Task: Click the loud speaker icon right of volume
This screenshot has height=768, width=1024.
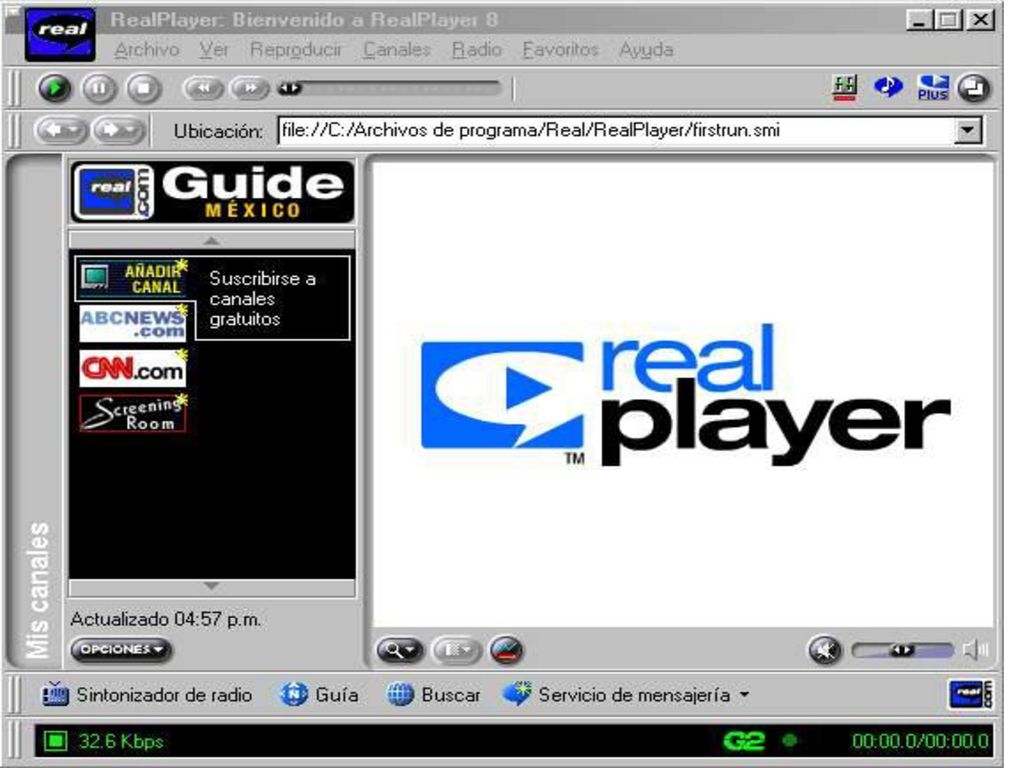Action: pos(976,650)
